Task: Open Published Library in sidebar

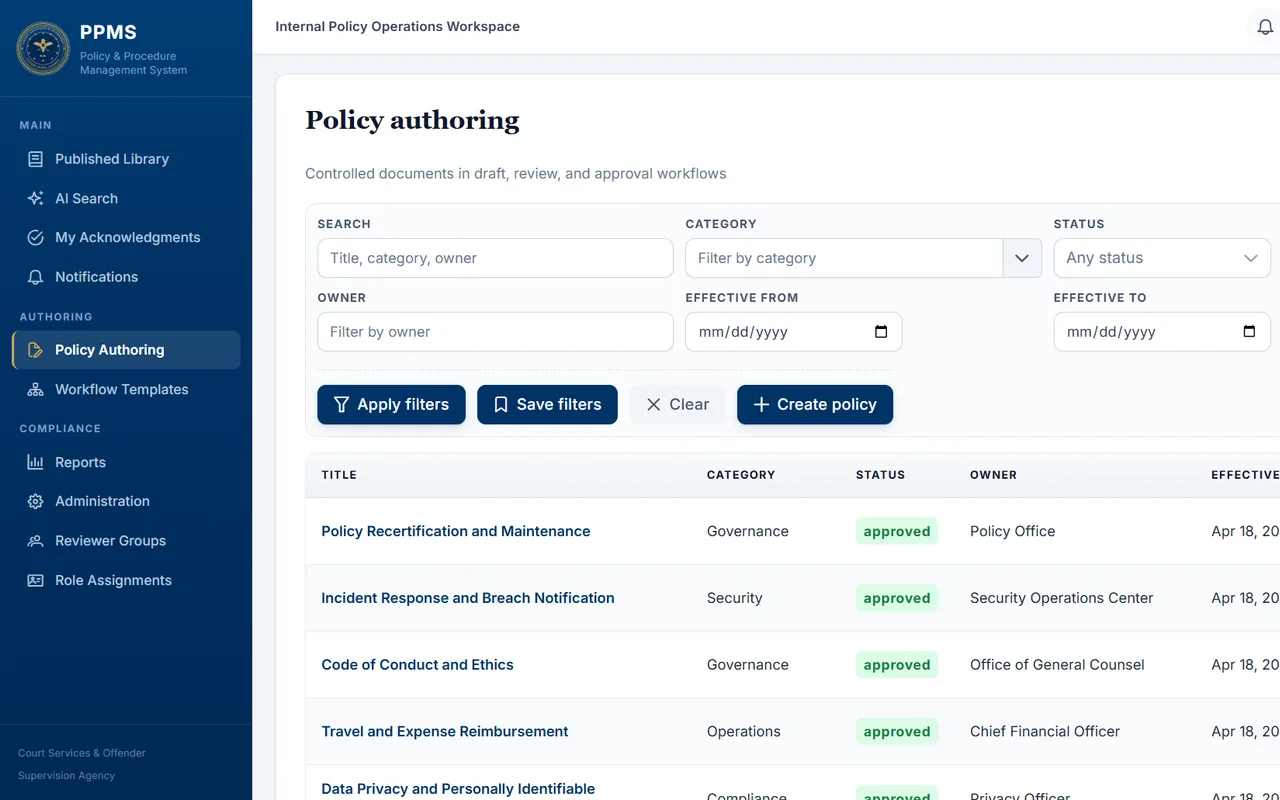Action: coord(126,159)
